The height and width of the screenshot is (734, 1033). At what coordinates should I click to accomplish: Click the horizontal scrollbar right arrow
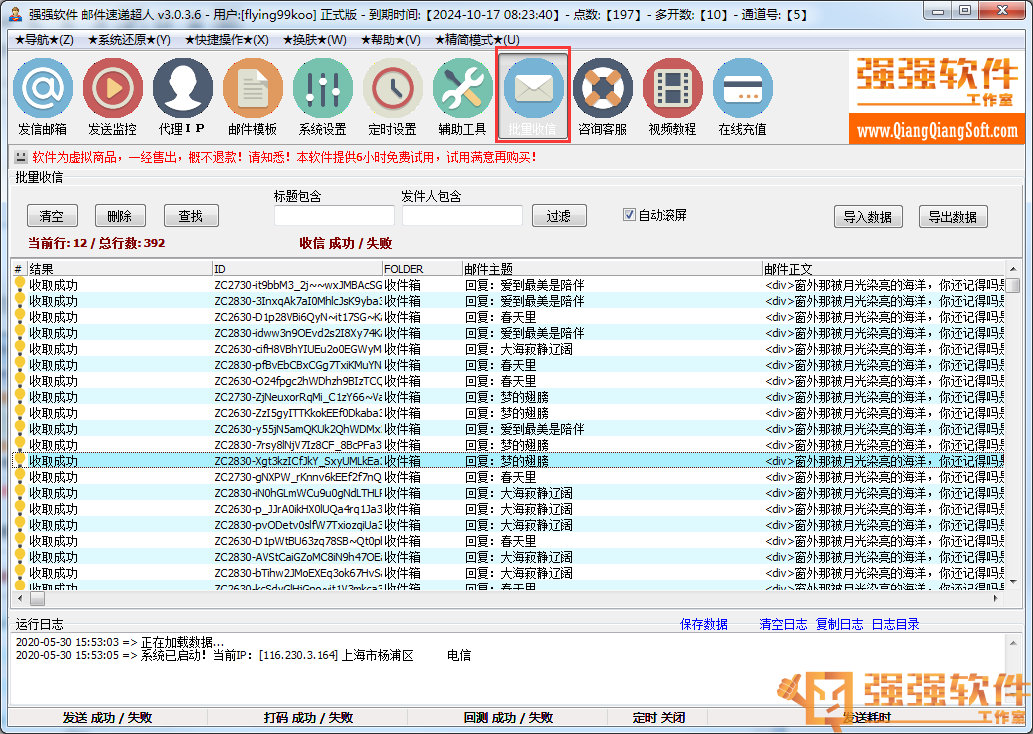click(997, 598)
